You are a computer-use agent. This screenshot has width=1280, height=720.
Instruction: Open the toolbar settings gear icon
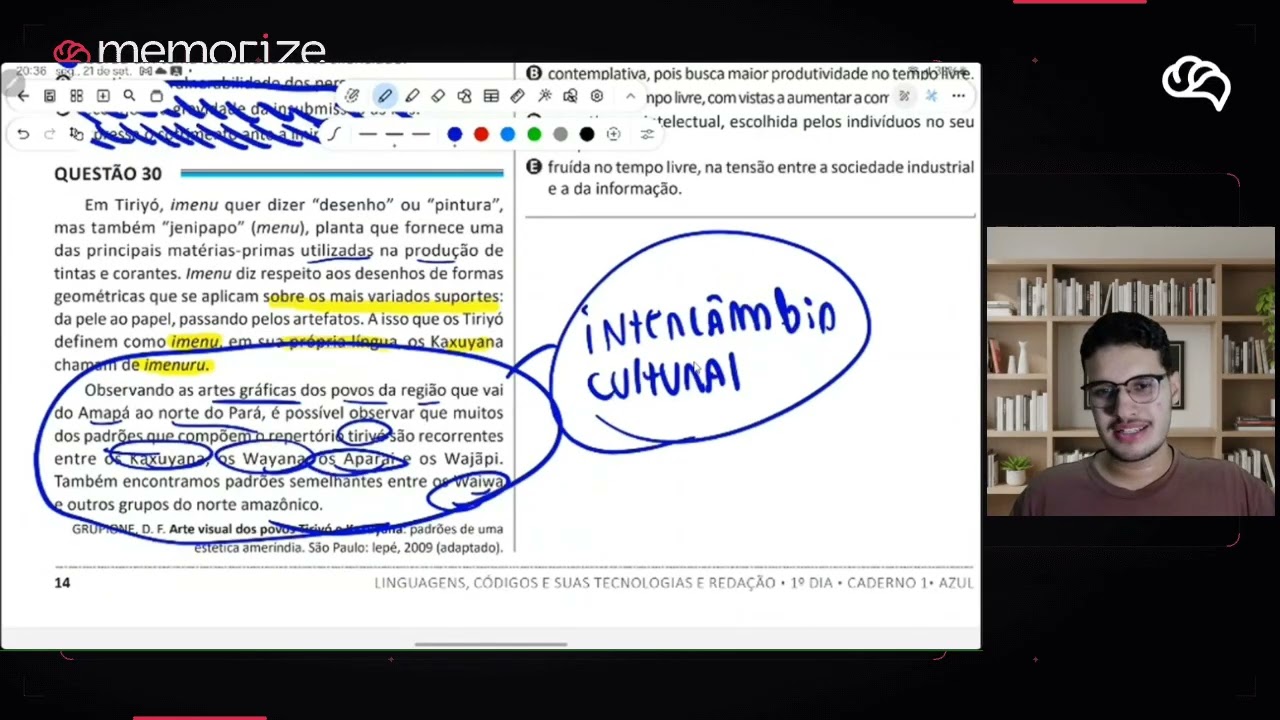pos(597,96)
